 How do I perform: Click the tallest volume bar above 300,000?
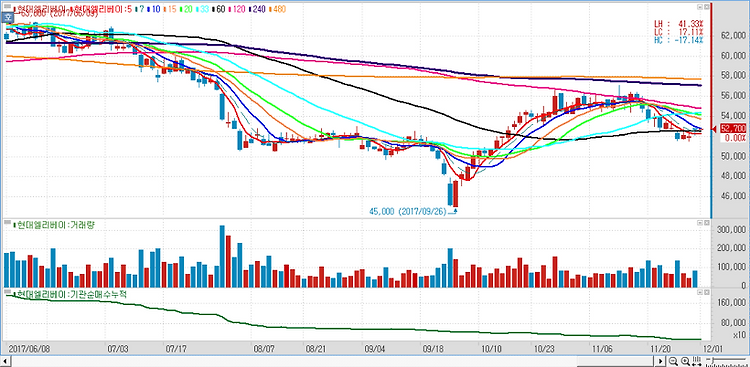(x=222, y=256)
